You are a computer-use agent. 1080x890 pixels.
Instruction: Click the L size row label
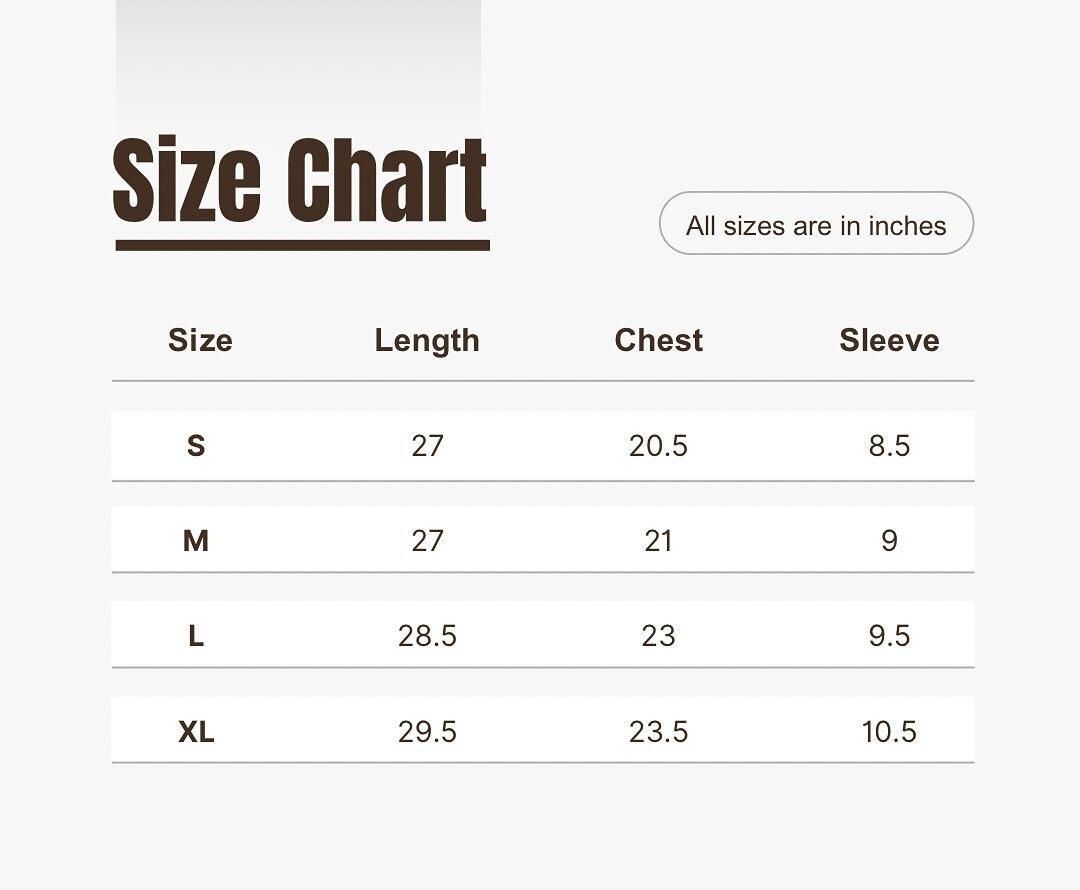coord(196,636)
